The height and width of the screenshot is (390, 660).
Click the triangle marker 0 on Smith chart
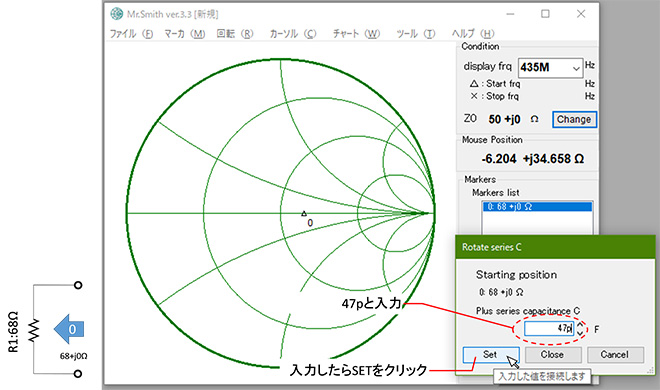point(304,214)
